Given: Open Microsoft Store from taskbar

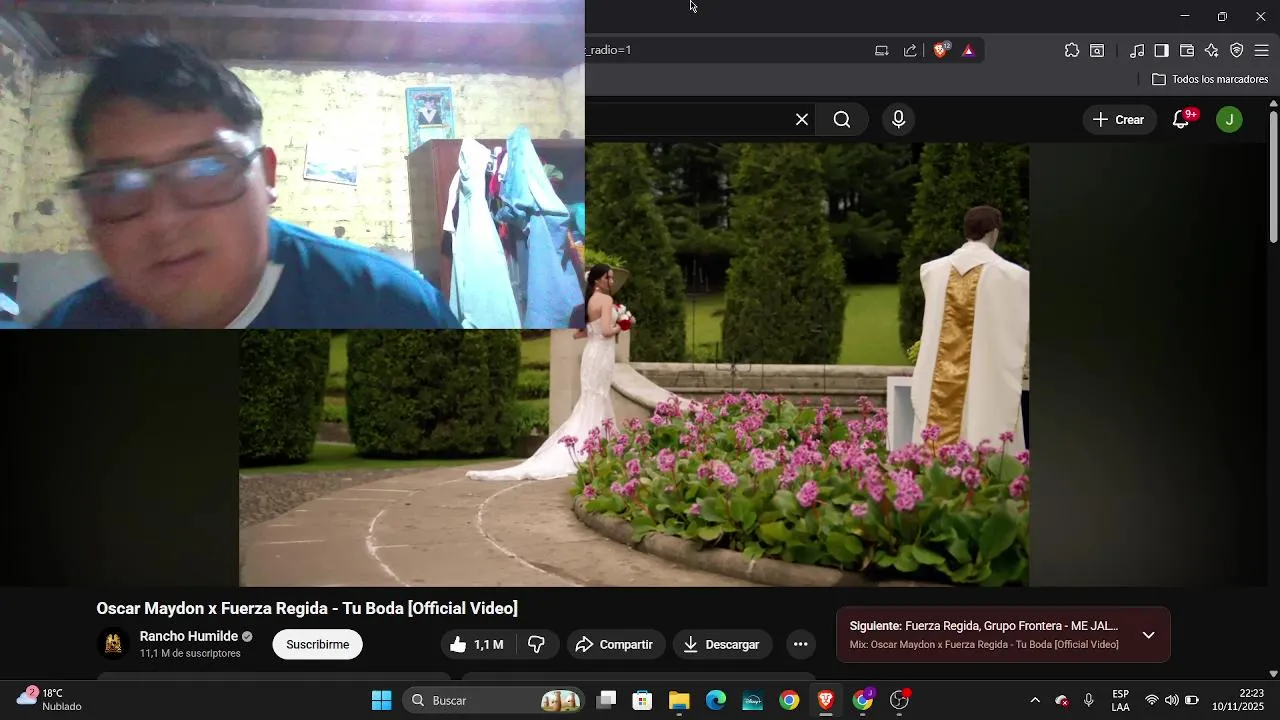Looking at the screenshot, I should point(643,700).
